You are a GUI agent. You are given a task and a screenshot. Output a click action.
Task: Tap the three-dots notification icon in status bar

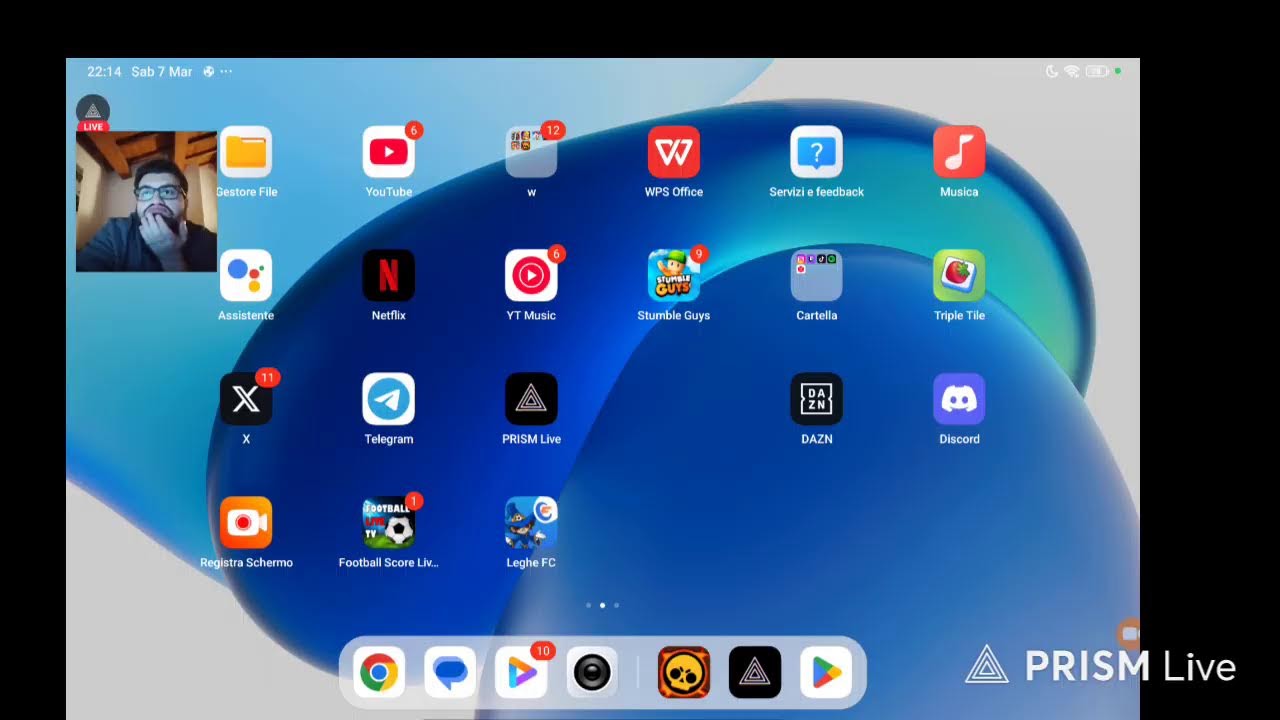coord(226,72)
